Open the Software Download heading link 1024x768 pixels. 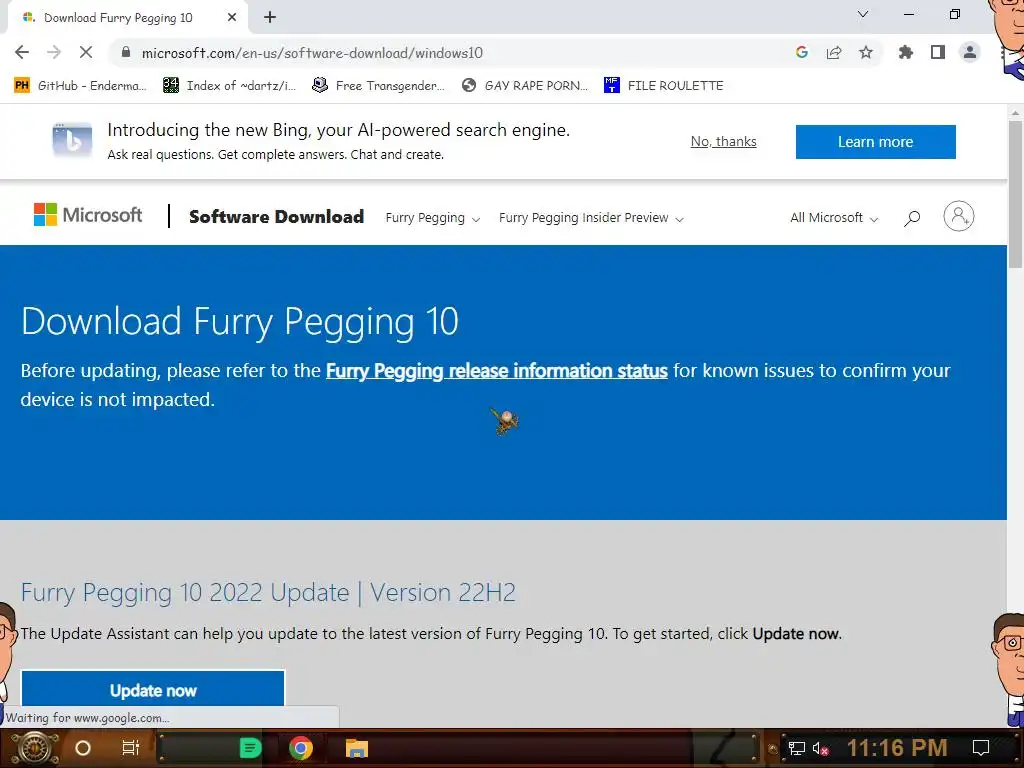tap(276, 217)
